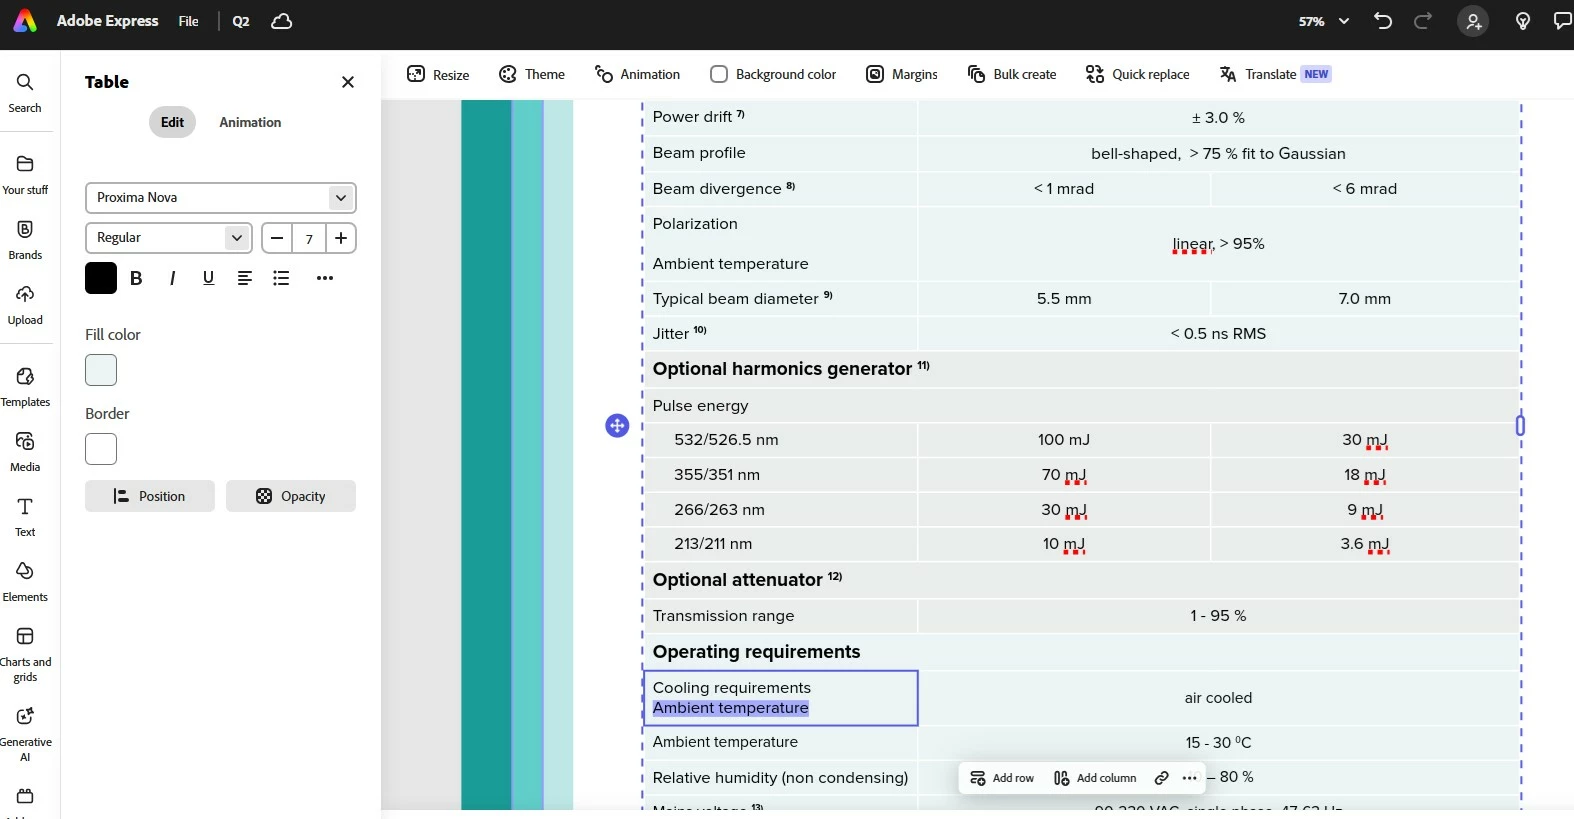1574x819 pixels.
Task: Open the Translate feature
Action: (1275, 74)
